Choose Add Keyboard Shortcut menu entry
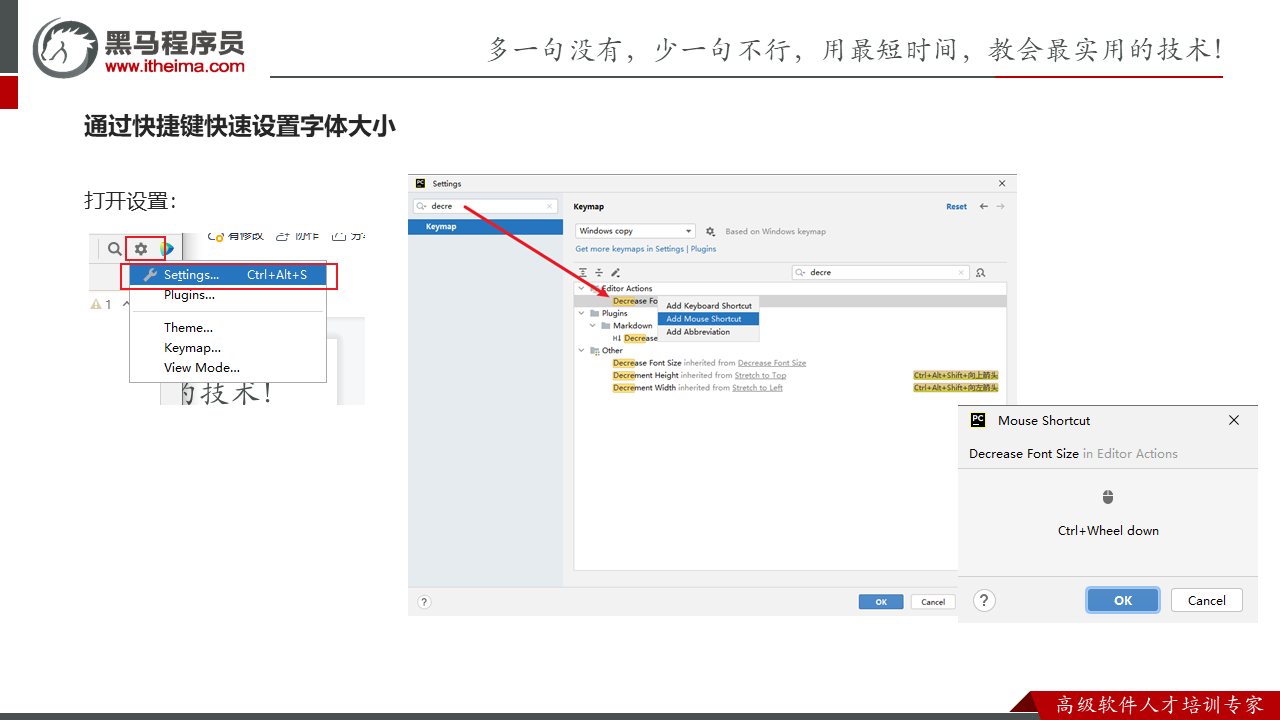 click(709, 306)
